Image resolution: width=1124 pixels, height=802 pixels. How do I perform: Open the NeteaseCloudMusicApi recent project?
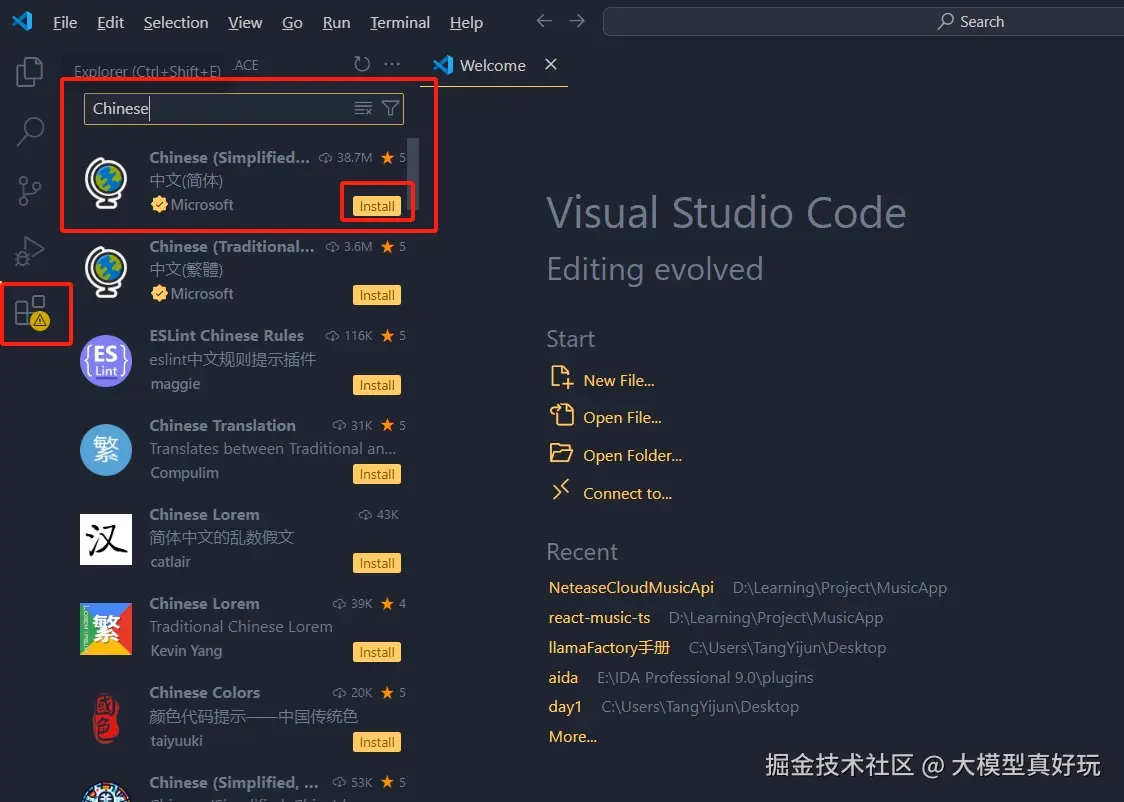click(x=630, y=587)
